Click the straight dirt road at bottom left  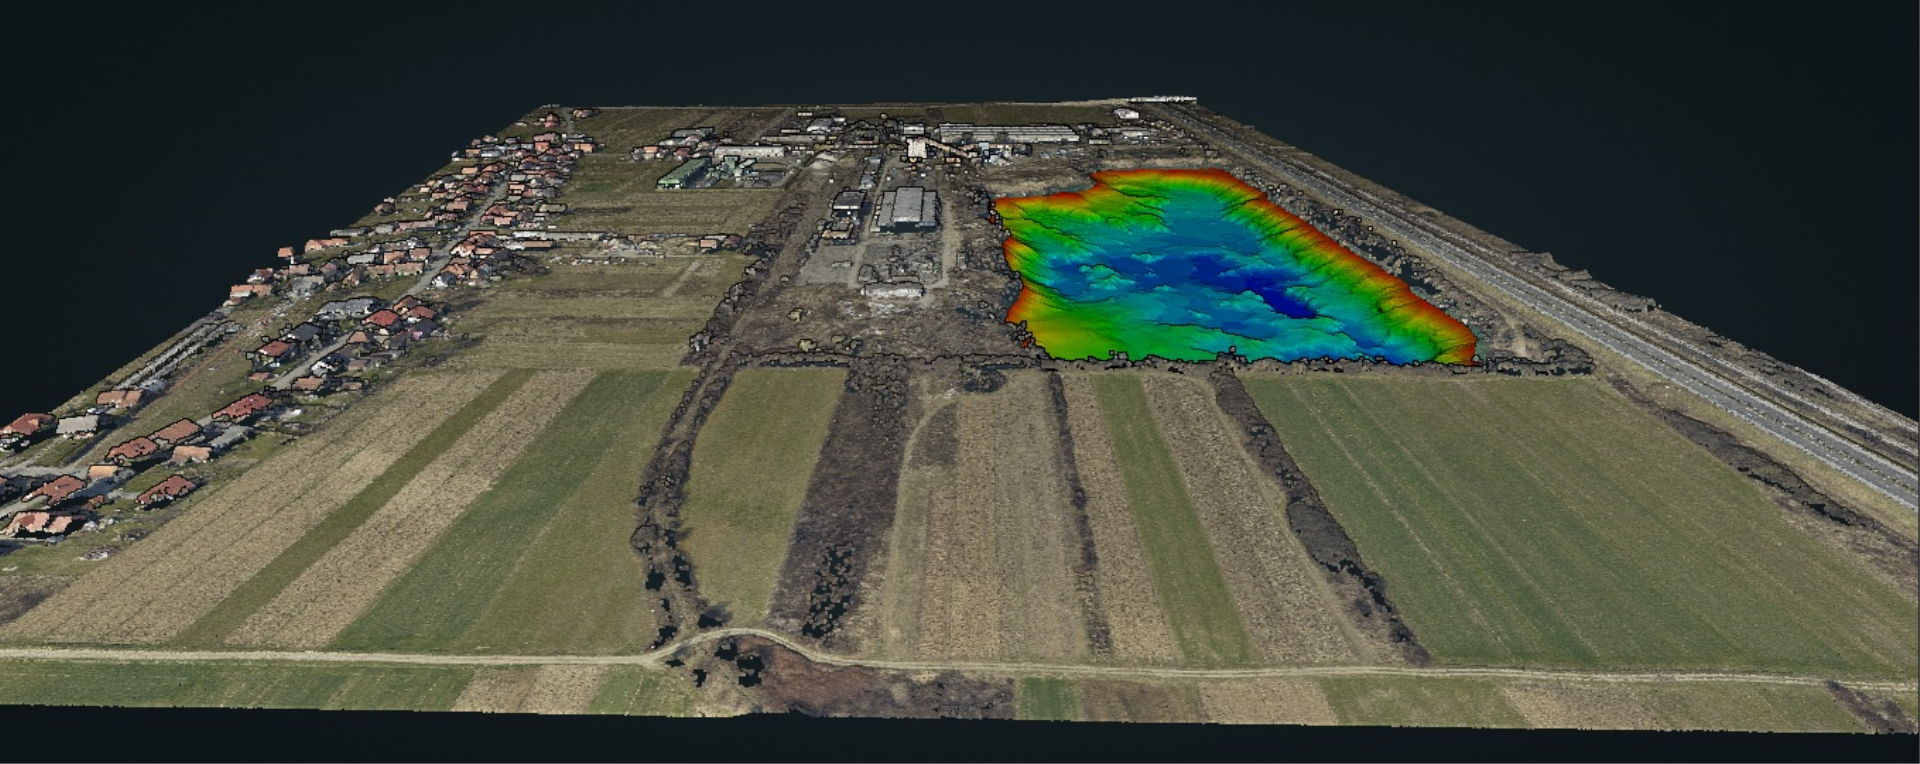click(300, 657)
